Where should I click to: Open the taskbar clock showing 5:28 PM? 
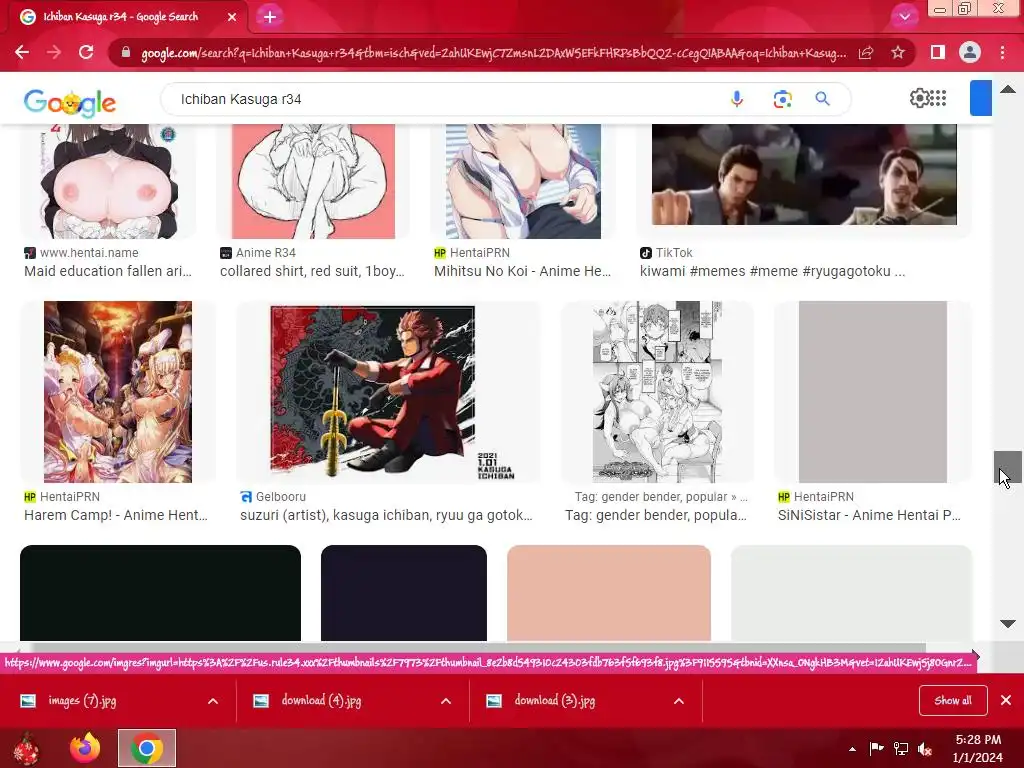pyautogui.click(x=978, y=748)
